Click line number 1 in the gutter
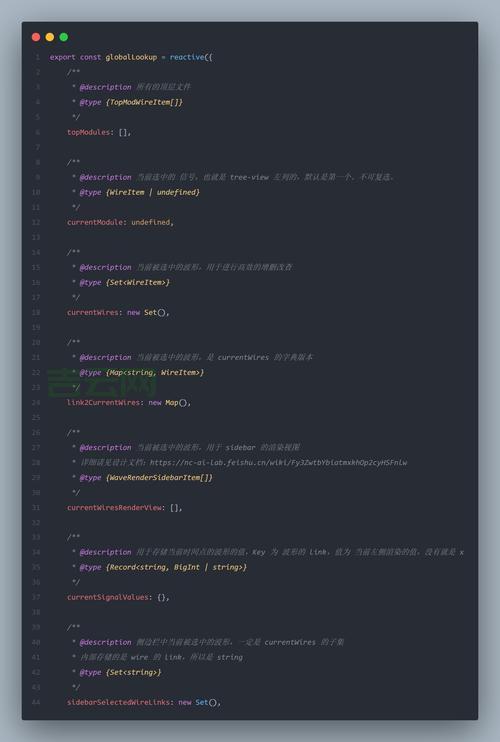 [37, 57]
